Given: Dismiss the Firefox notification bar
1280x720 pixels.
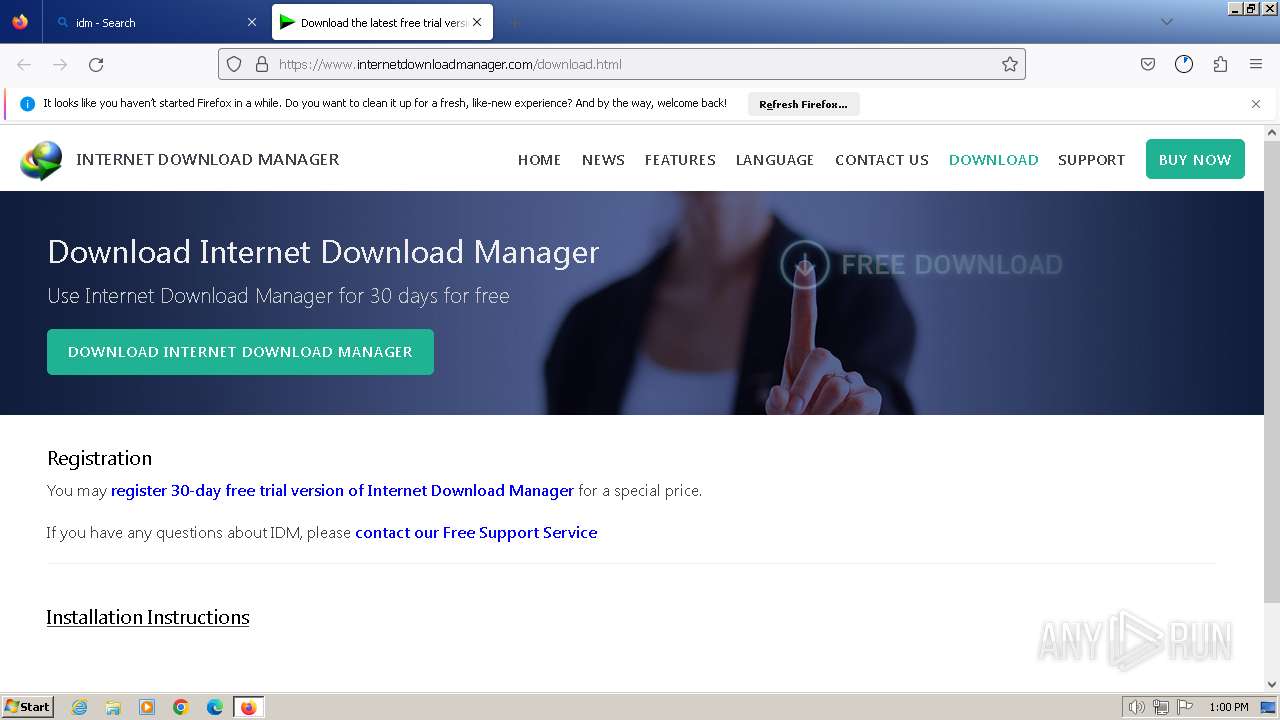Looking at the screenshot, I should pyautogui.click(x=1256, y=104).
